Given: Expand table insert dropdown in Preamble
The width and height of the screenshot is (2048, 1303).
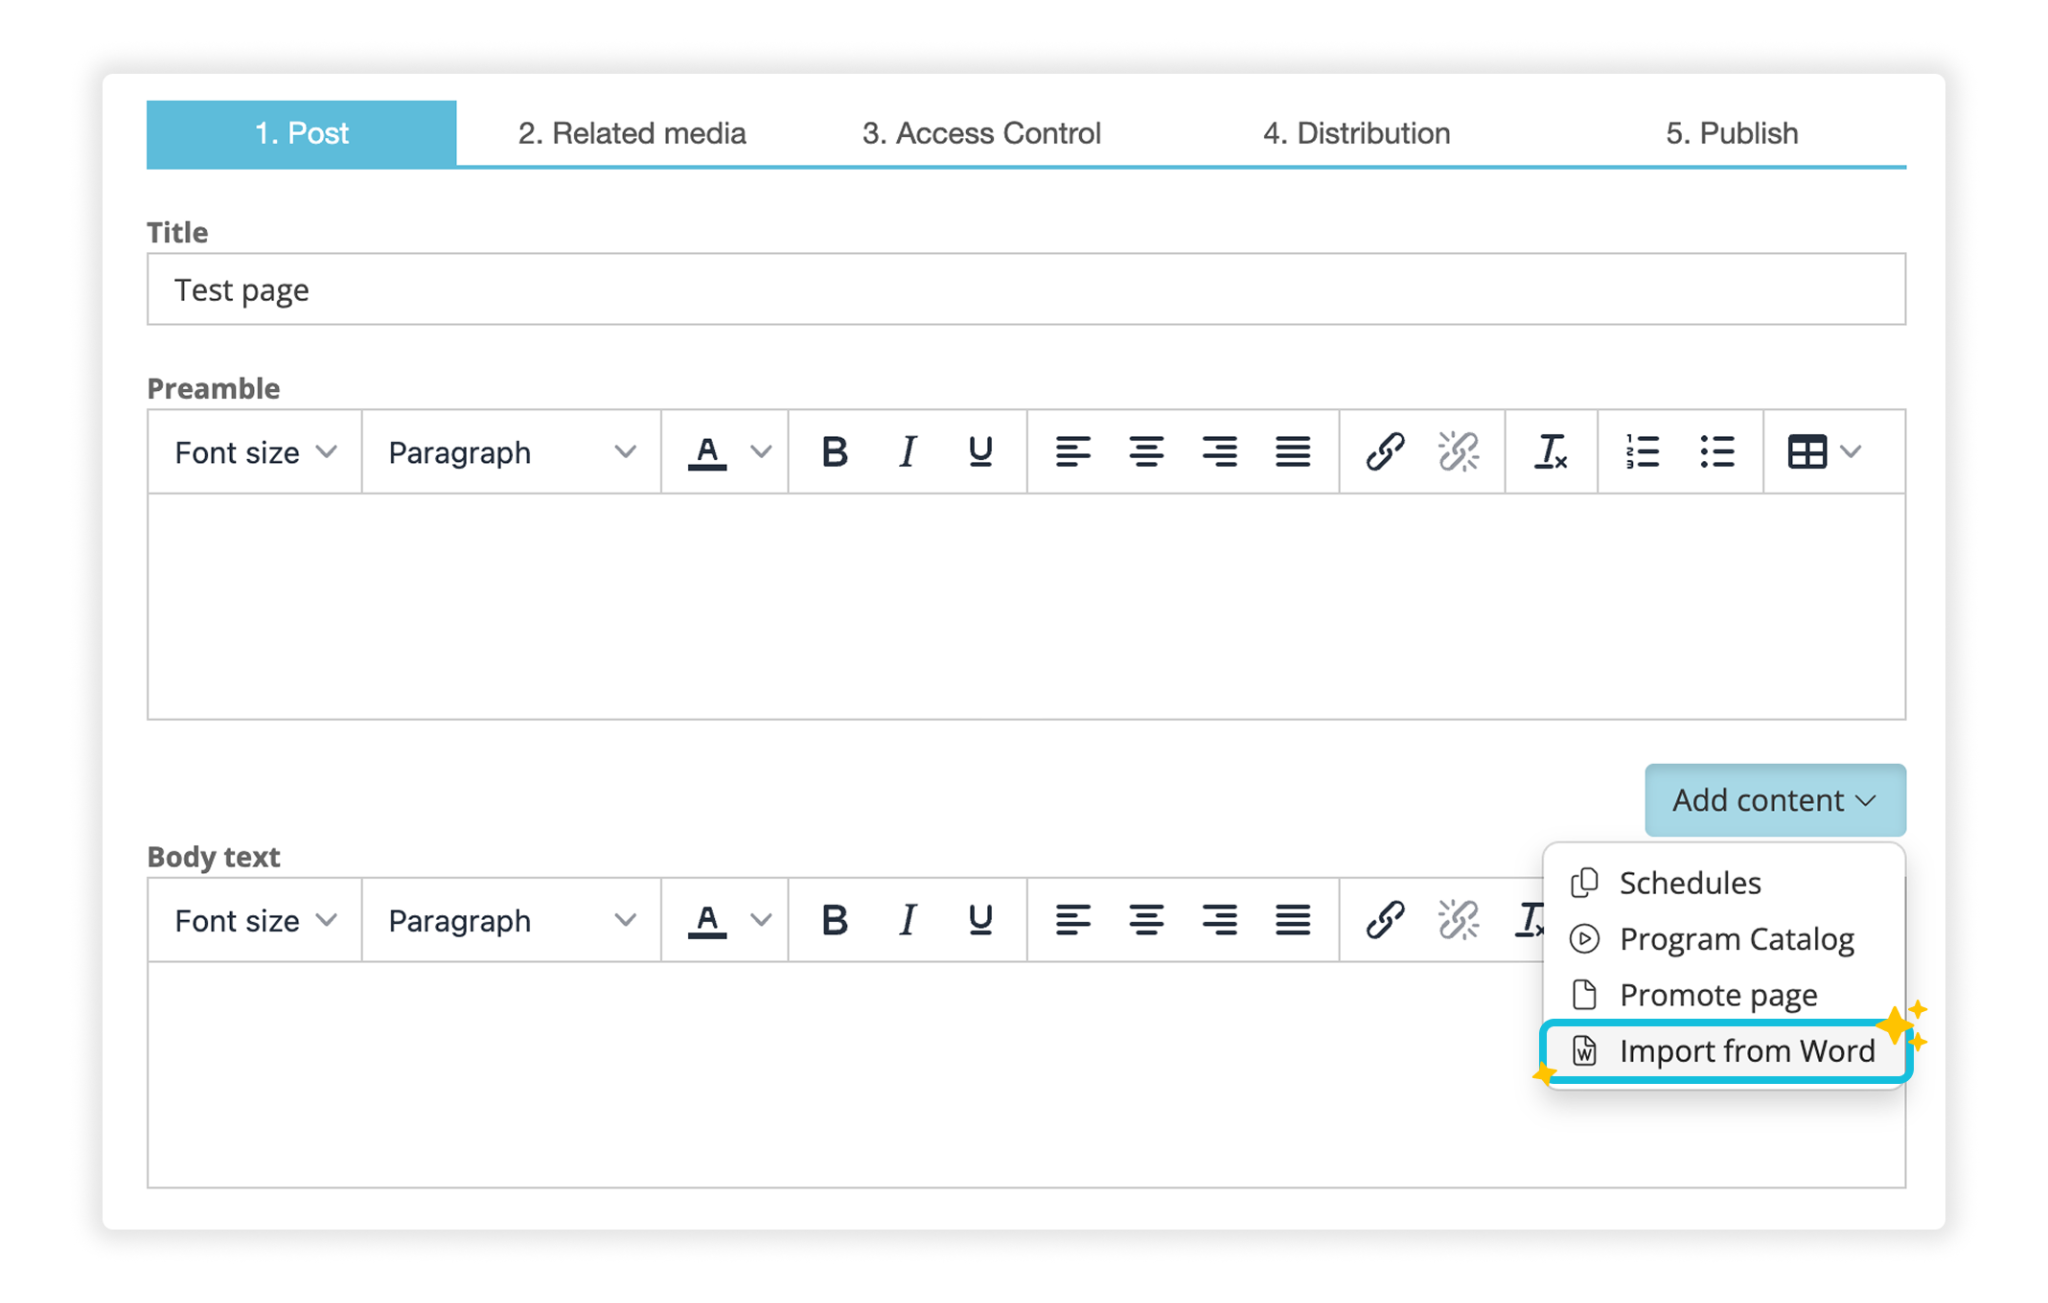Looking at the screenshot, I should [x=1850, y=452].
